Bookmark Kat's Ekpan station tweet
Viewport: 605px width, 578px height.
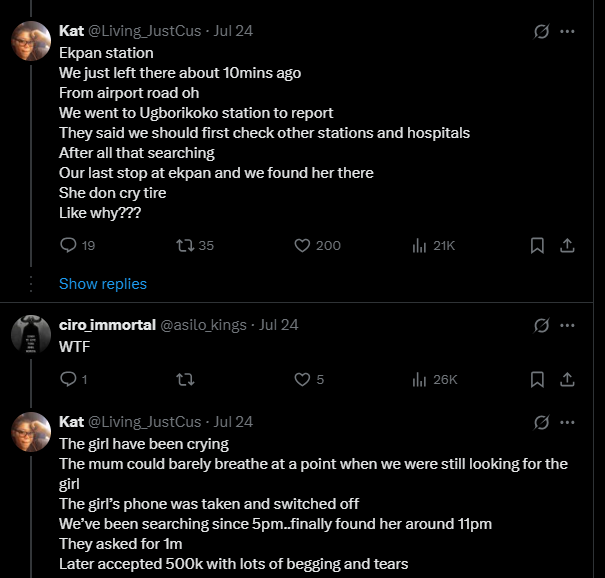pyautogui.click(x=537, y=245)
